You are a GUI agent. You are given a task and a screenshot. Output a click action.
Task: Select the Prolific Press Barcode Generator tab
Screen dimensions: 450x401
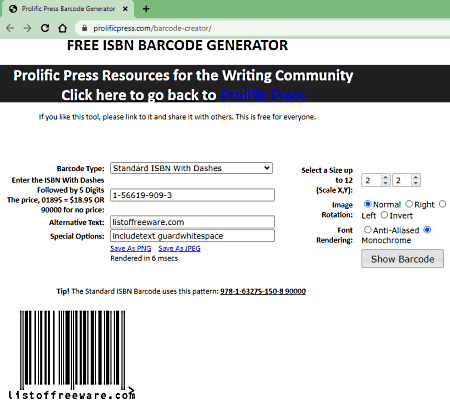tap(68, 9)
